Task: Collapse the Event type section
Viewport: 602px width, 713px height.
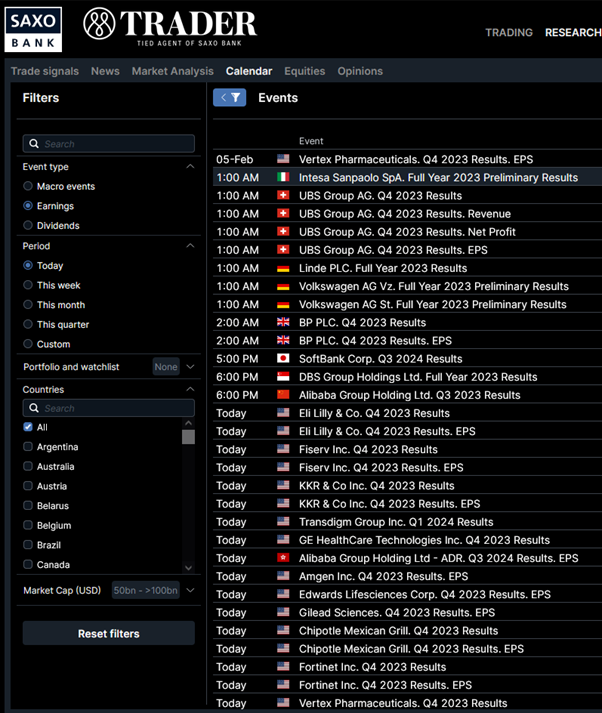Action: (191, 166)
